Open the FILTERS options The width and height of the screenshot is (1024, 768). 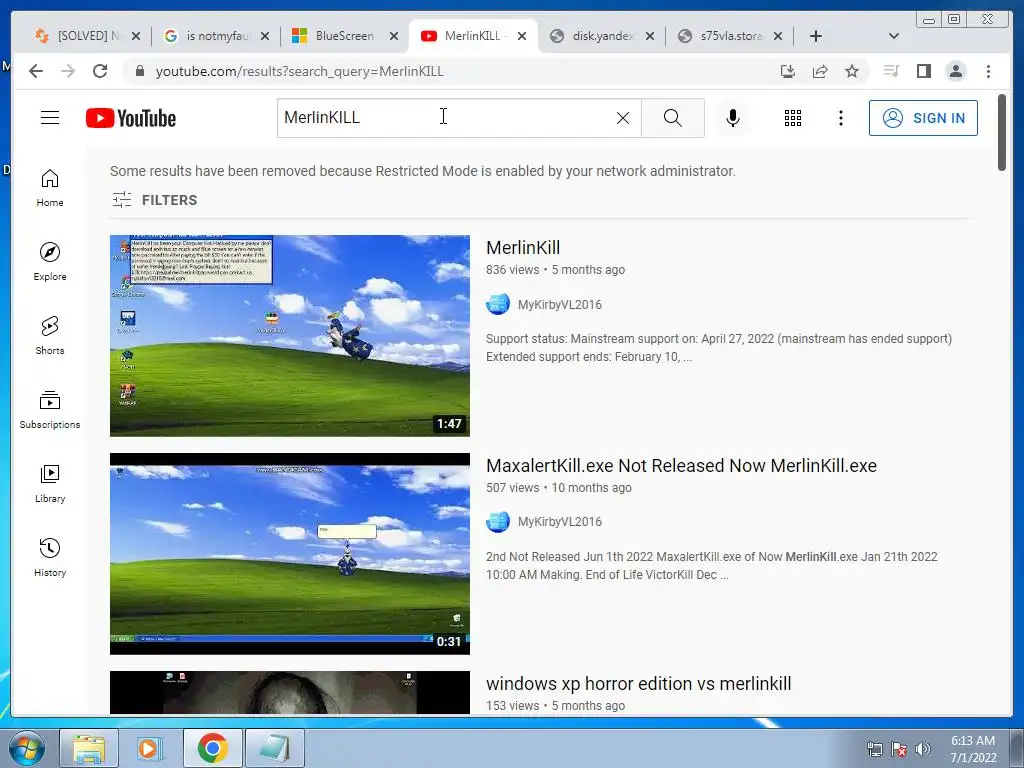pyautogui.click(x=154, y=200)
